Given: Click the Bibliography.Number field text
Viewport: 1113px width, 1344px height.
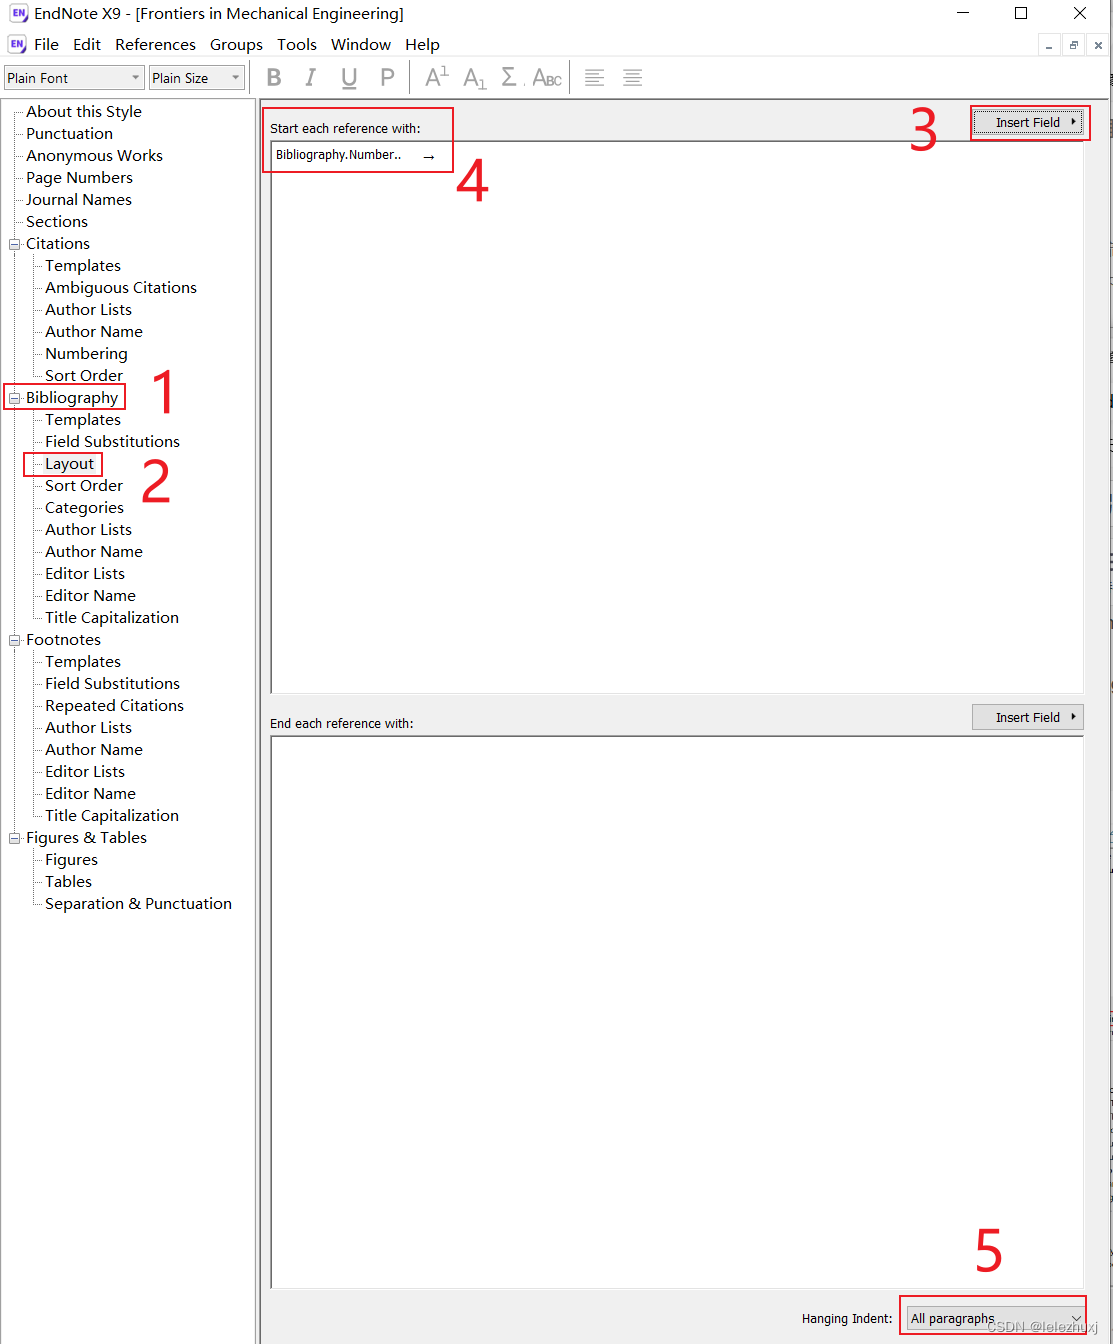Looking at the screenshot, I should coord(338,155).
